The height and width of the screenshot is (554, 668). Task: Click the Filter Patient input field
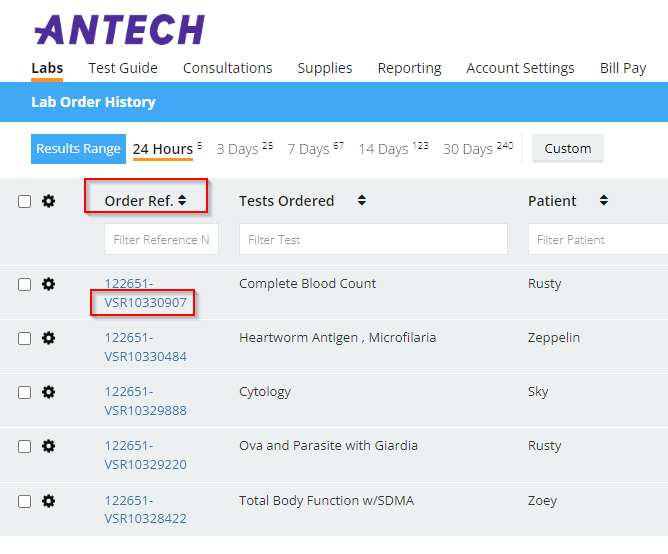coord(598,240)
